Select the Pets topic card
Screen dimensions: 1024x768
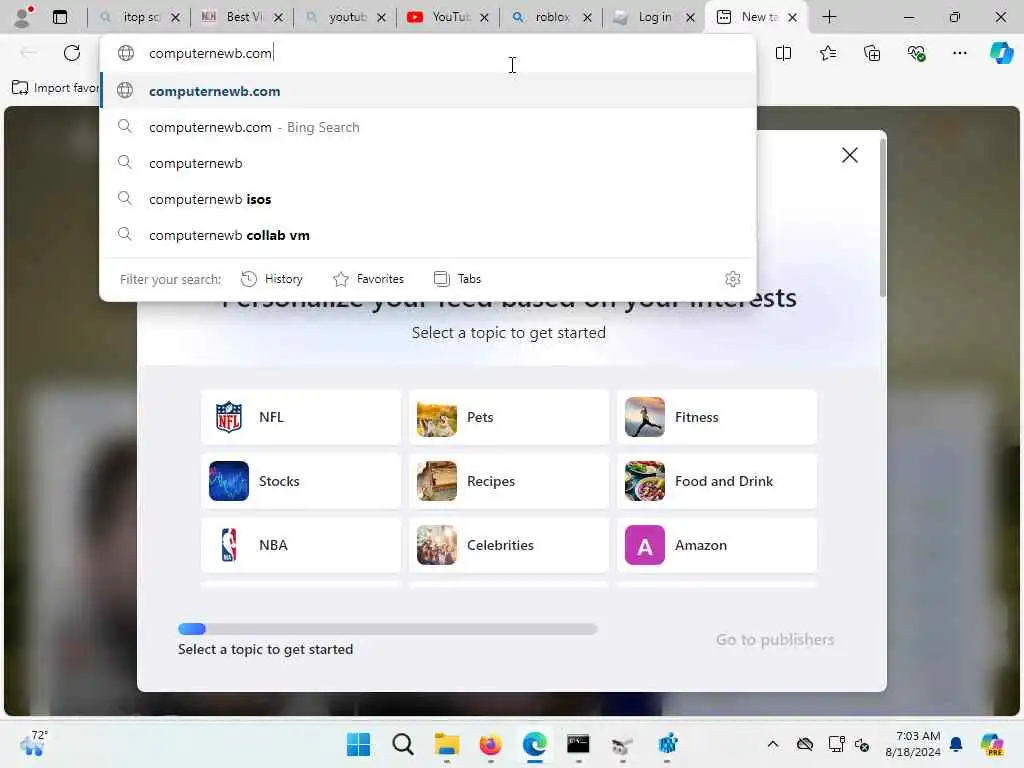[x=509, y=417]
